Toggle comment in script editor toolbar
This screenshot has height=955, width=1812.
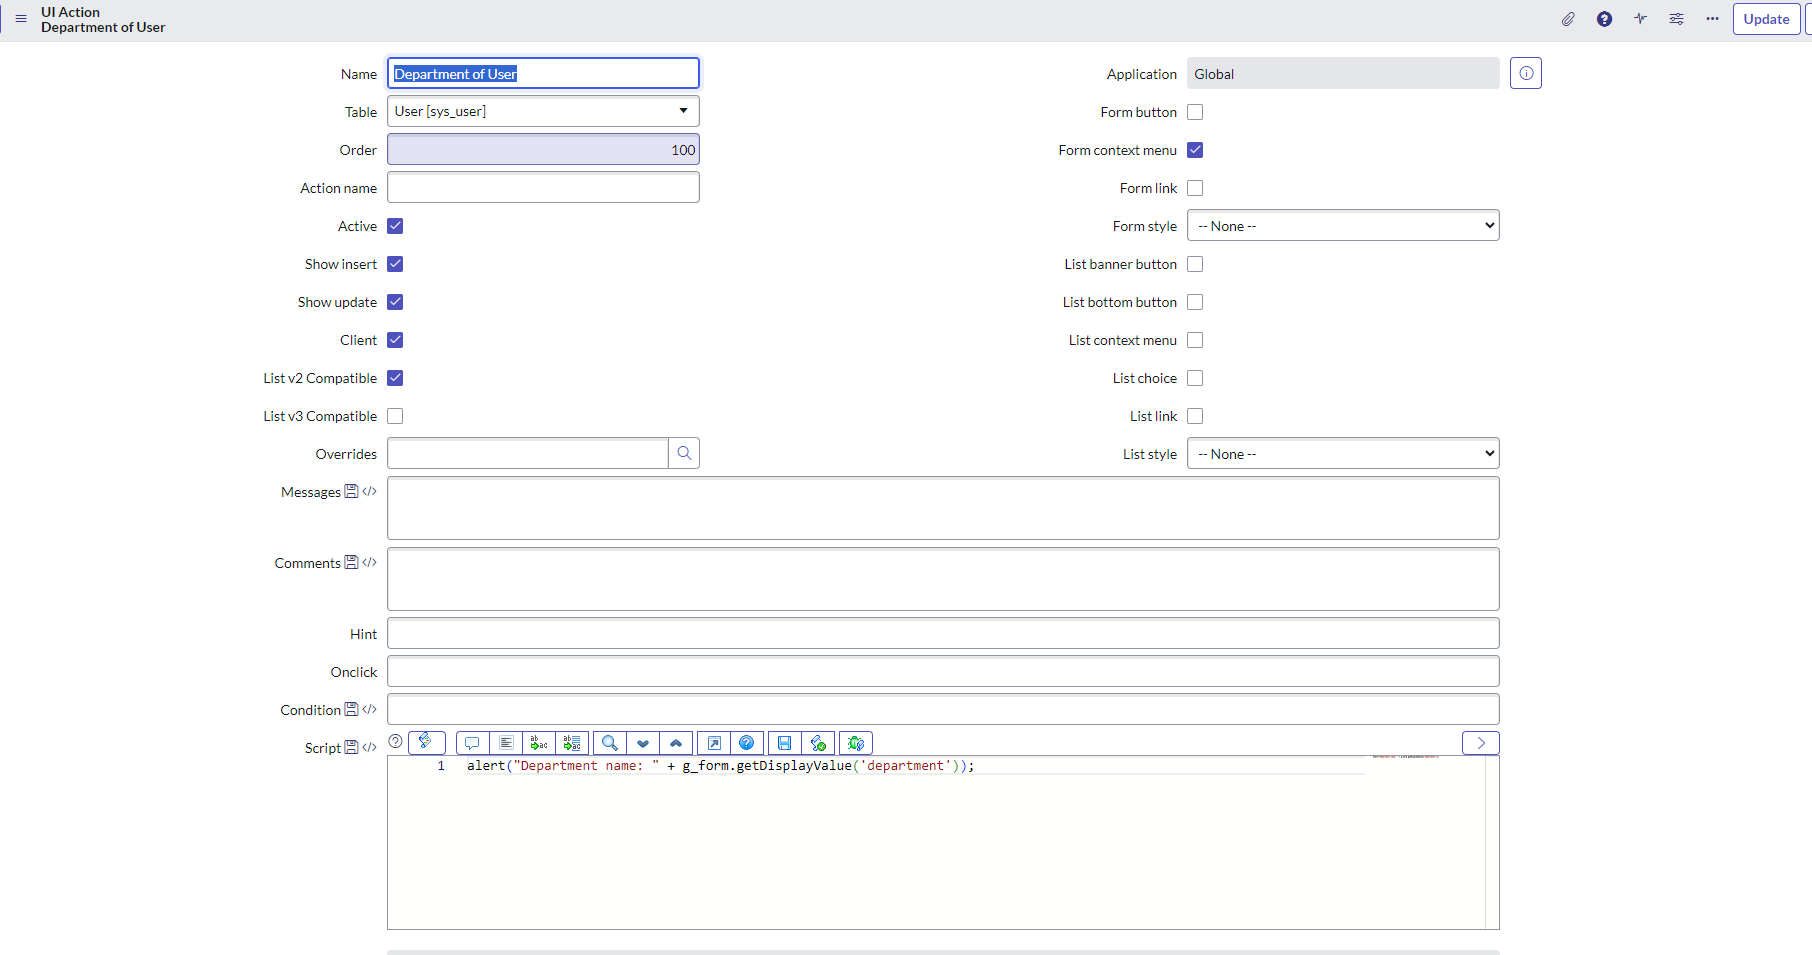pos(472,743)
